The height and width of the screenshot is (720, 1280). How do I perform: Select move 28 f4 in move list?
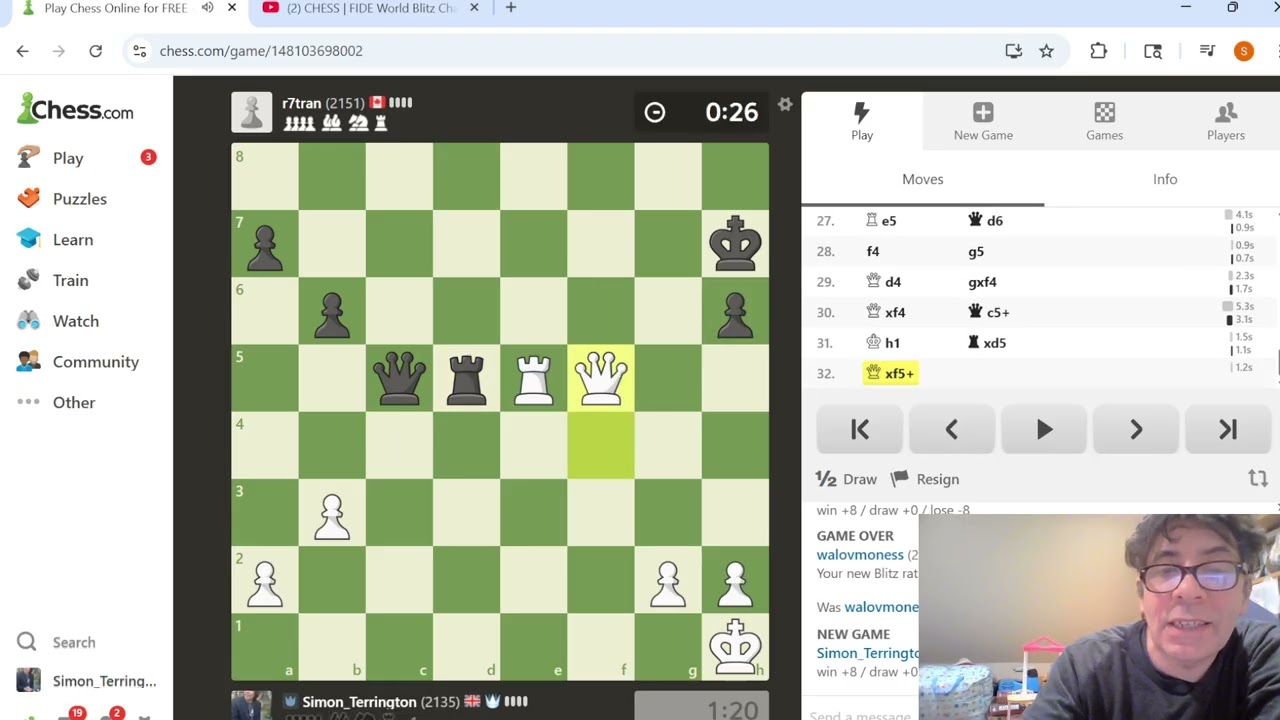point(873,251)
